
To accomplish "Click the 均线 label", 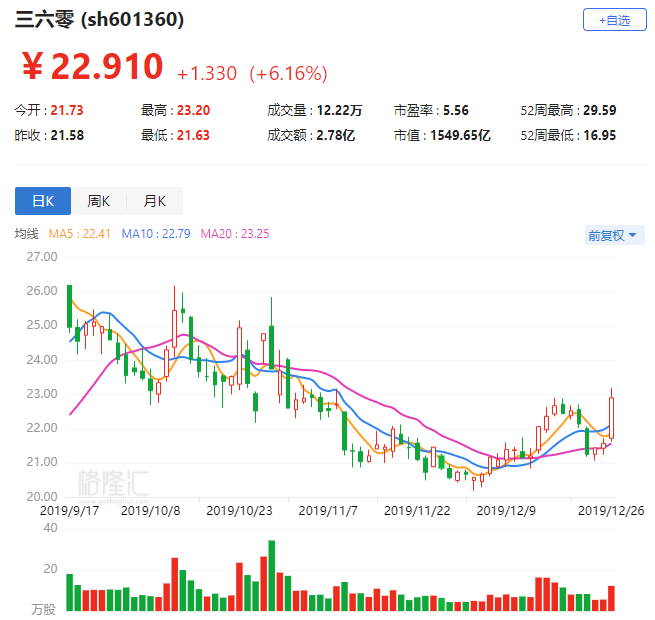I will tap(26, 234).
